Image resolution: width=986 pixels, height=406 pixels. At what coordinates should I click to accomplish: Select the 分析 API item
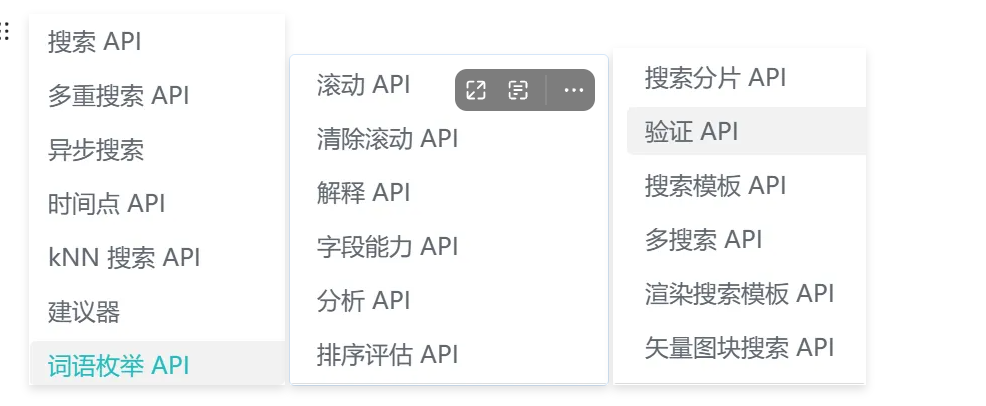coord(363,300)
